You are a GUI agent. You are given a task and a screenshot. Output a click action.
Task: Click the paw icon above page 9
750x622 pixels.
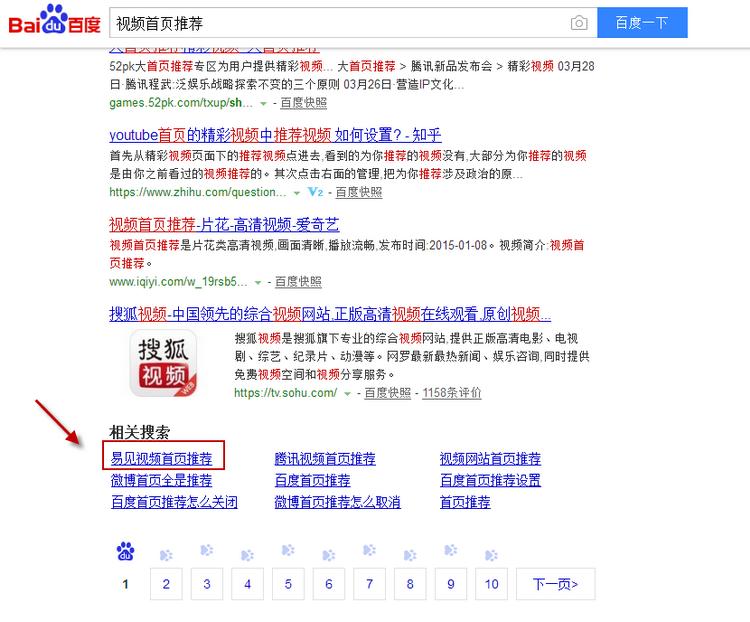coord(451,550)
